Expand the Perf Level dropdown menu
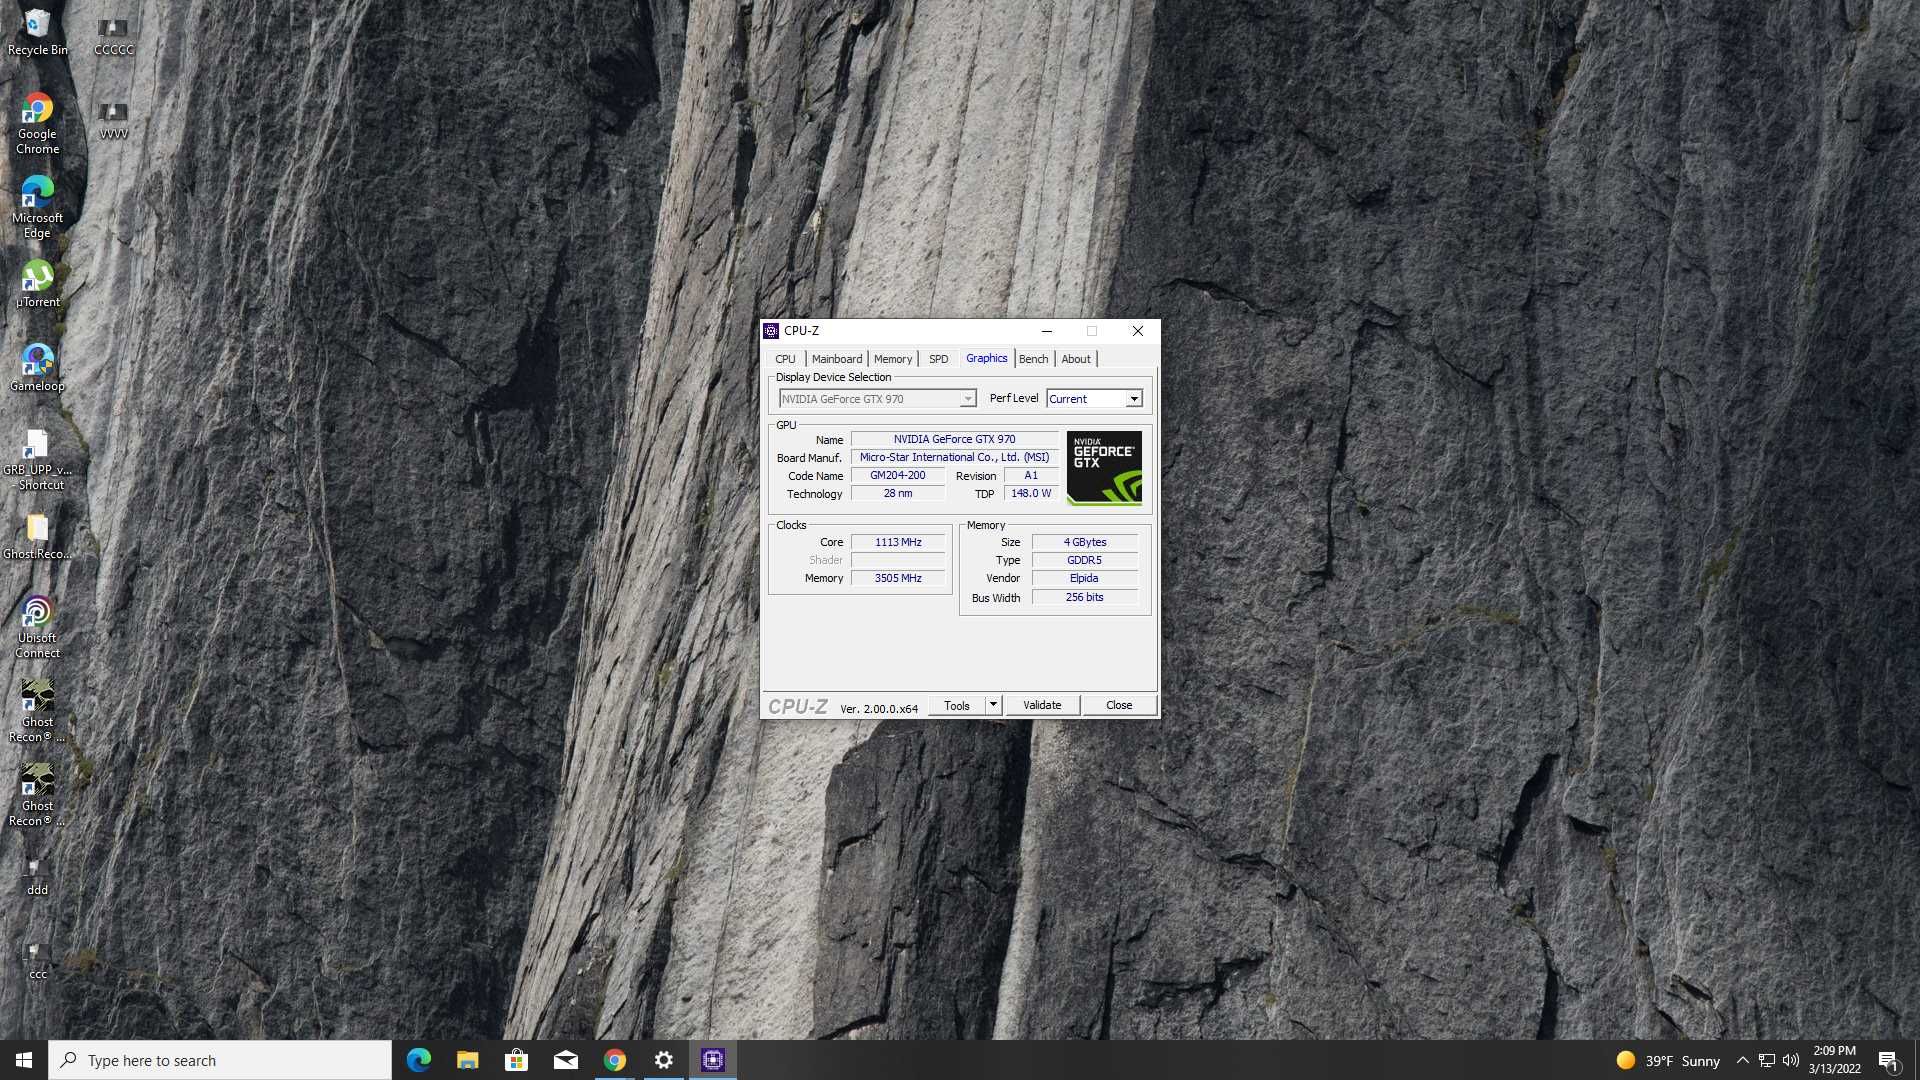This screenshot has width=1920, height=1080. coord(1129,398)
